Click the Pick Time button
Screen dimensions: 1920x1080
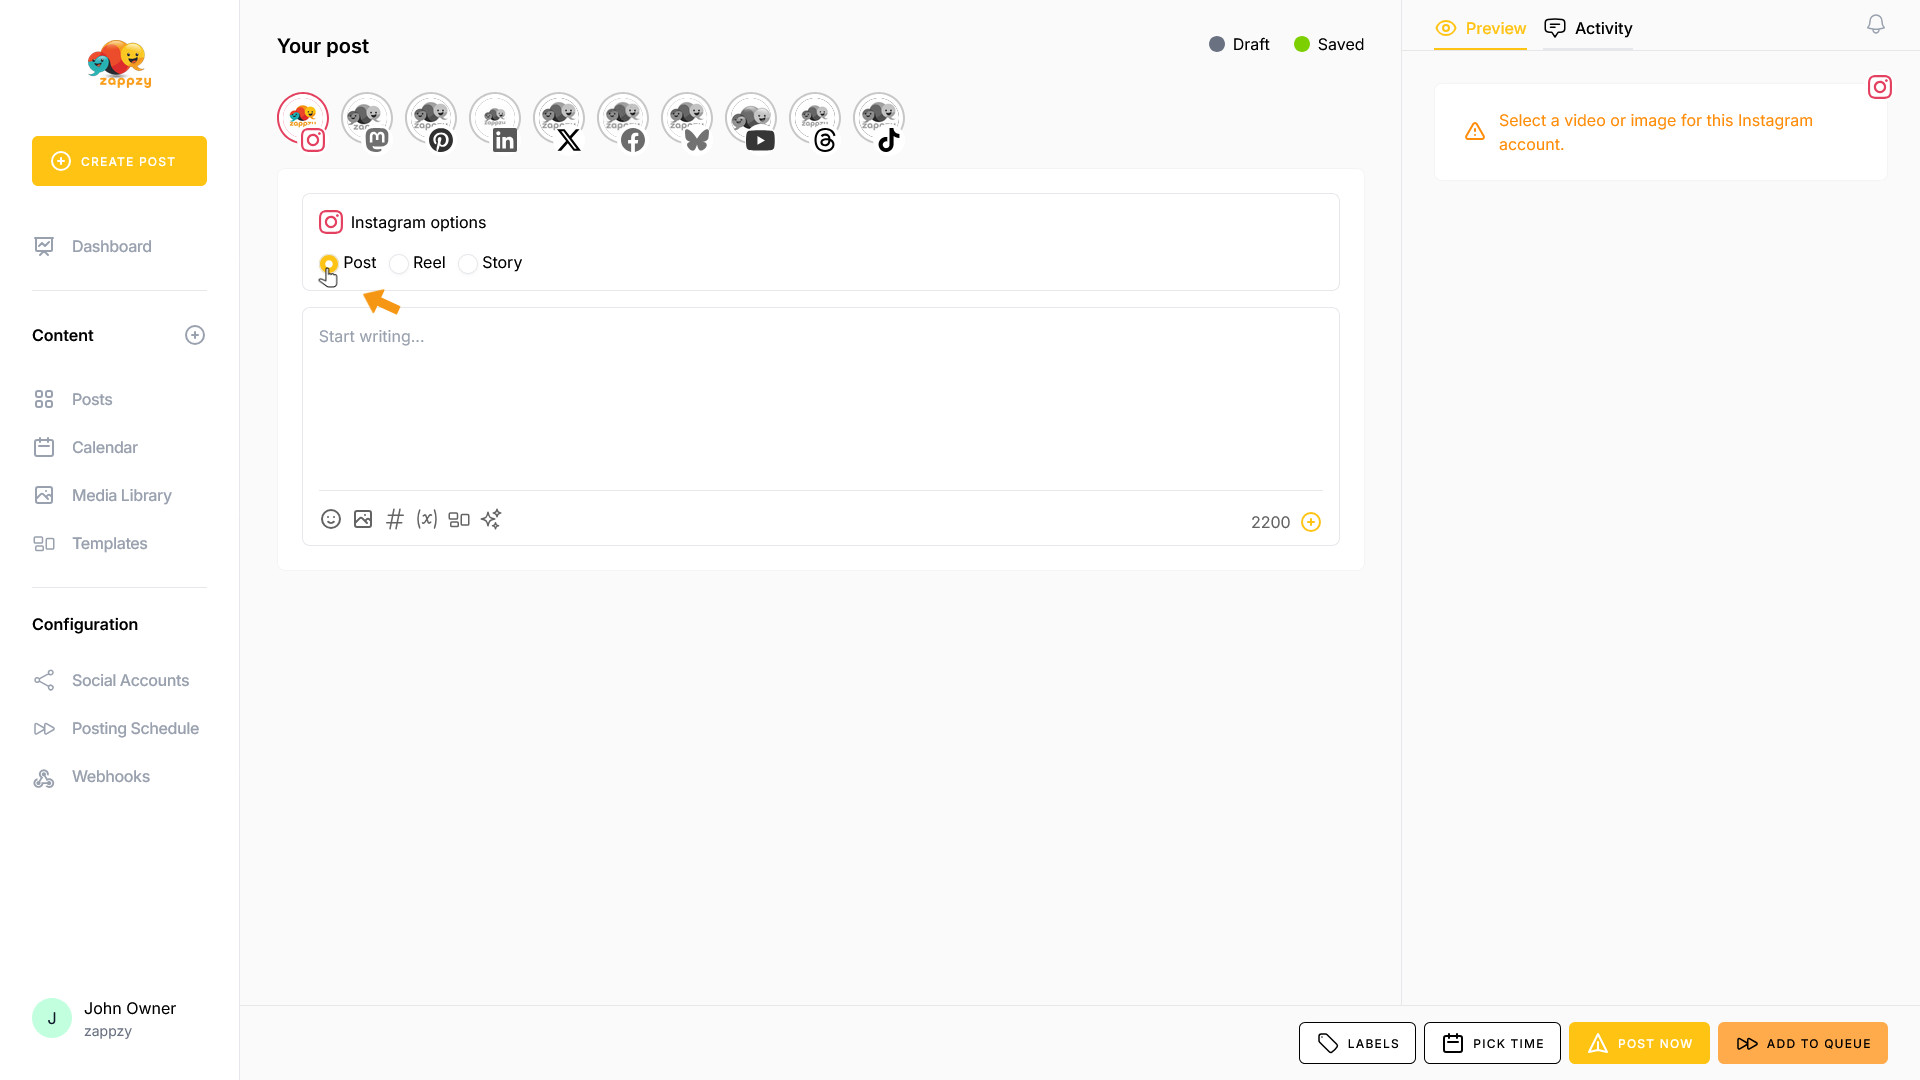pyautogui.click(x=1492, y=1043)
